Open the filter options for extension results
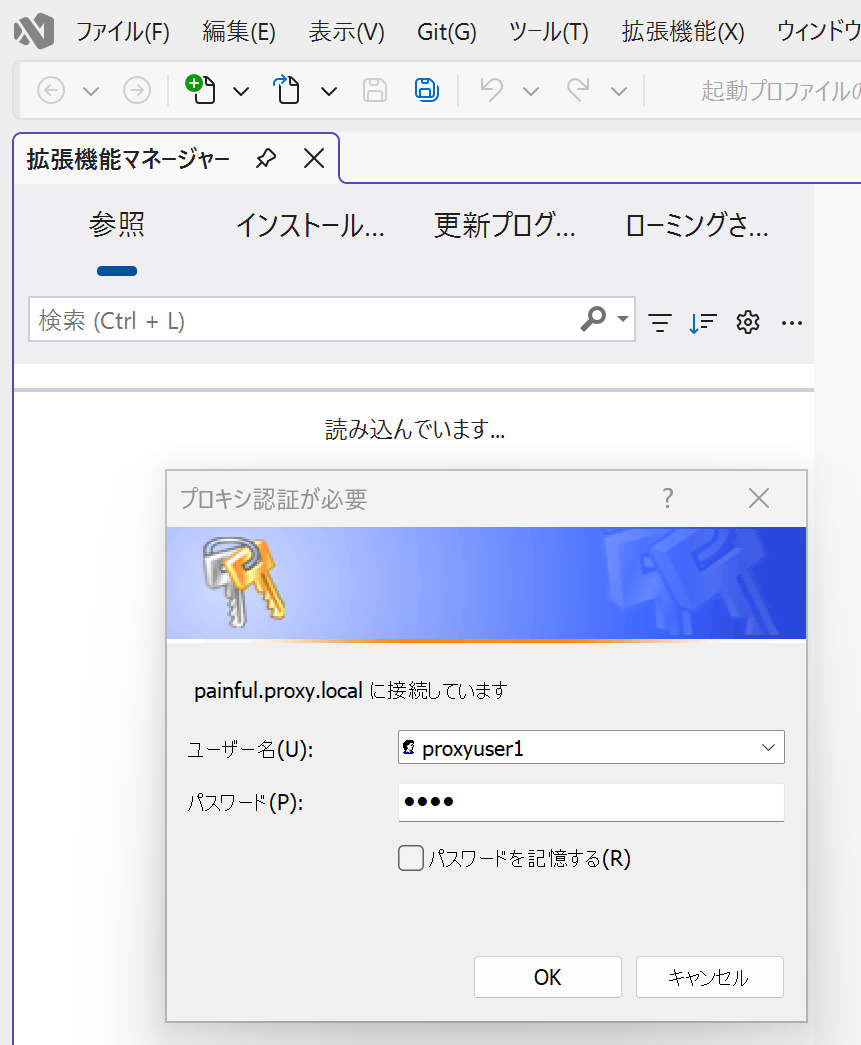This screenshot has height=1045, width=861. tap(659, 322)
